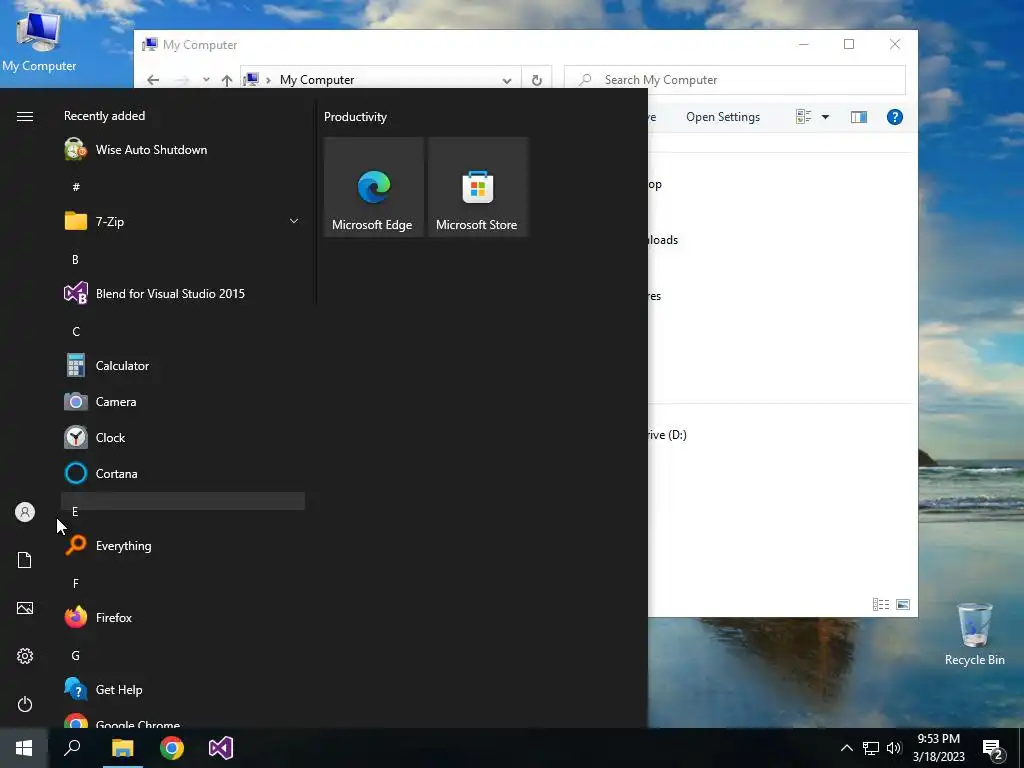
Task: Launch Blend for Visual Studio 2015
Action: click(x=183, y=293)
